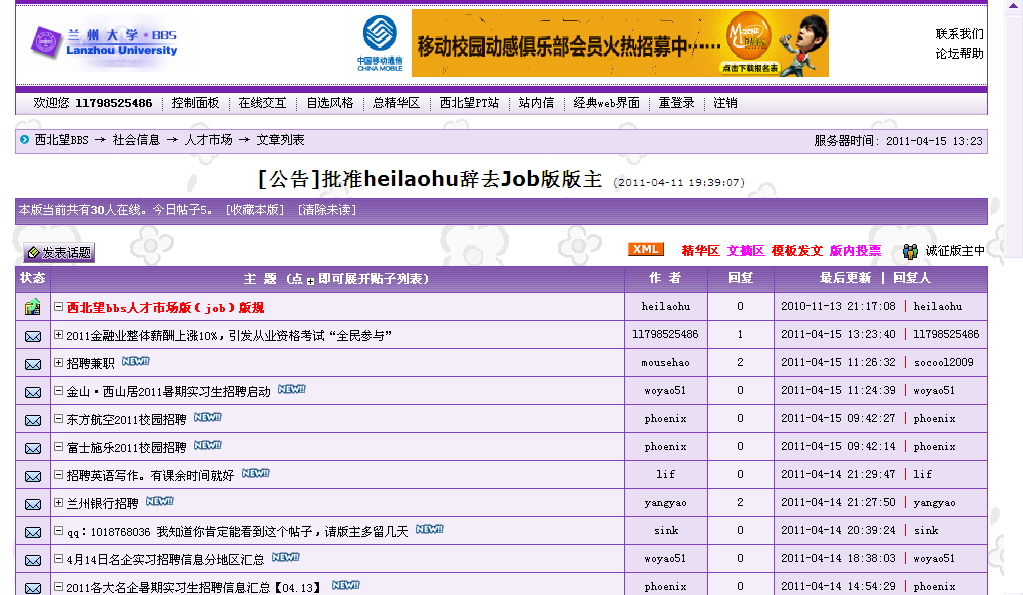Open 站内信 in the navigation bar

536,103
